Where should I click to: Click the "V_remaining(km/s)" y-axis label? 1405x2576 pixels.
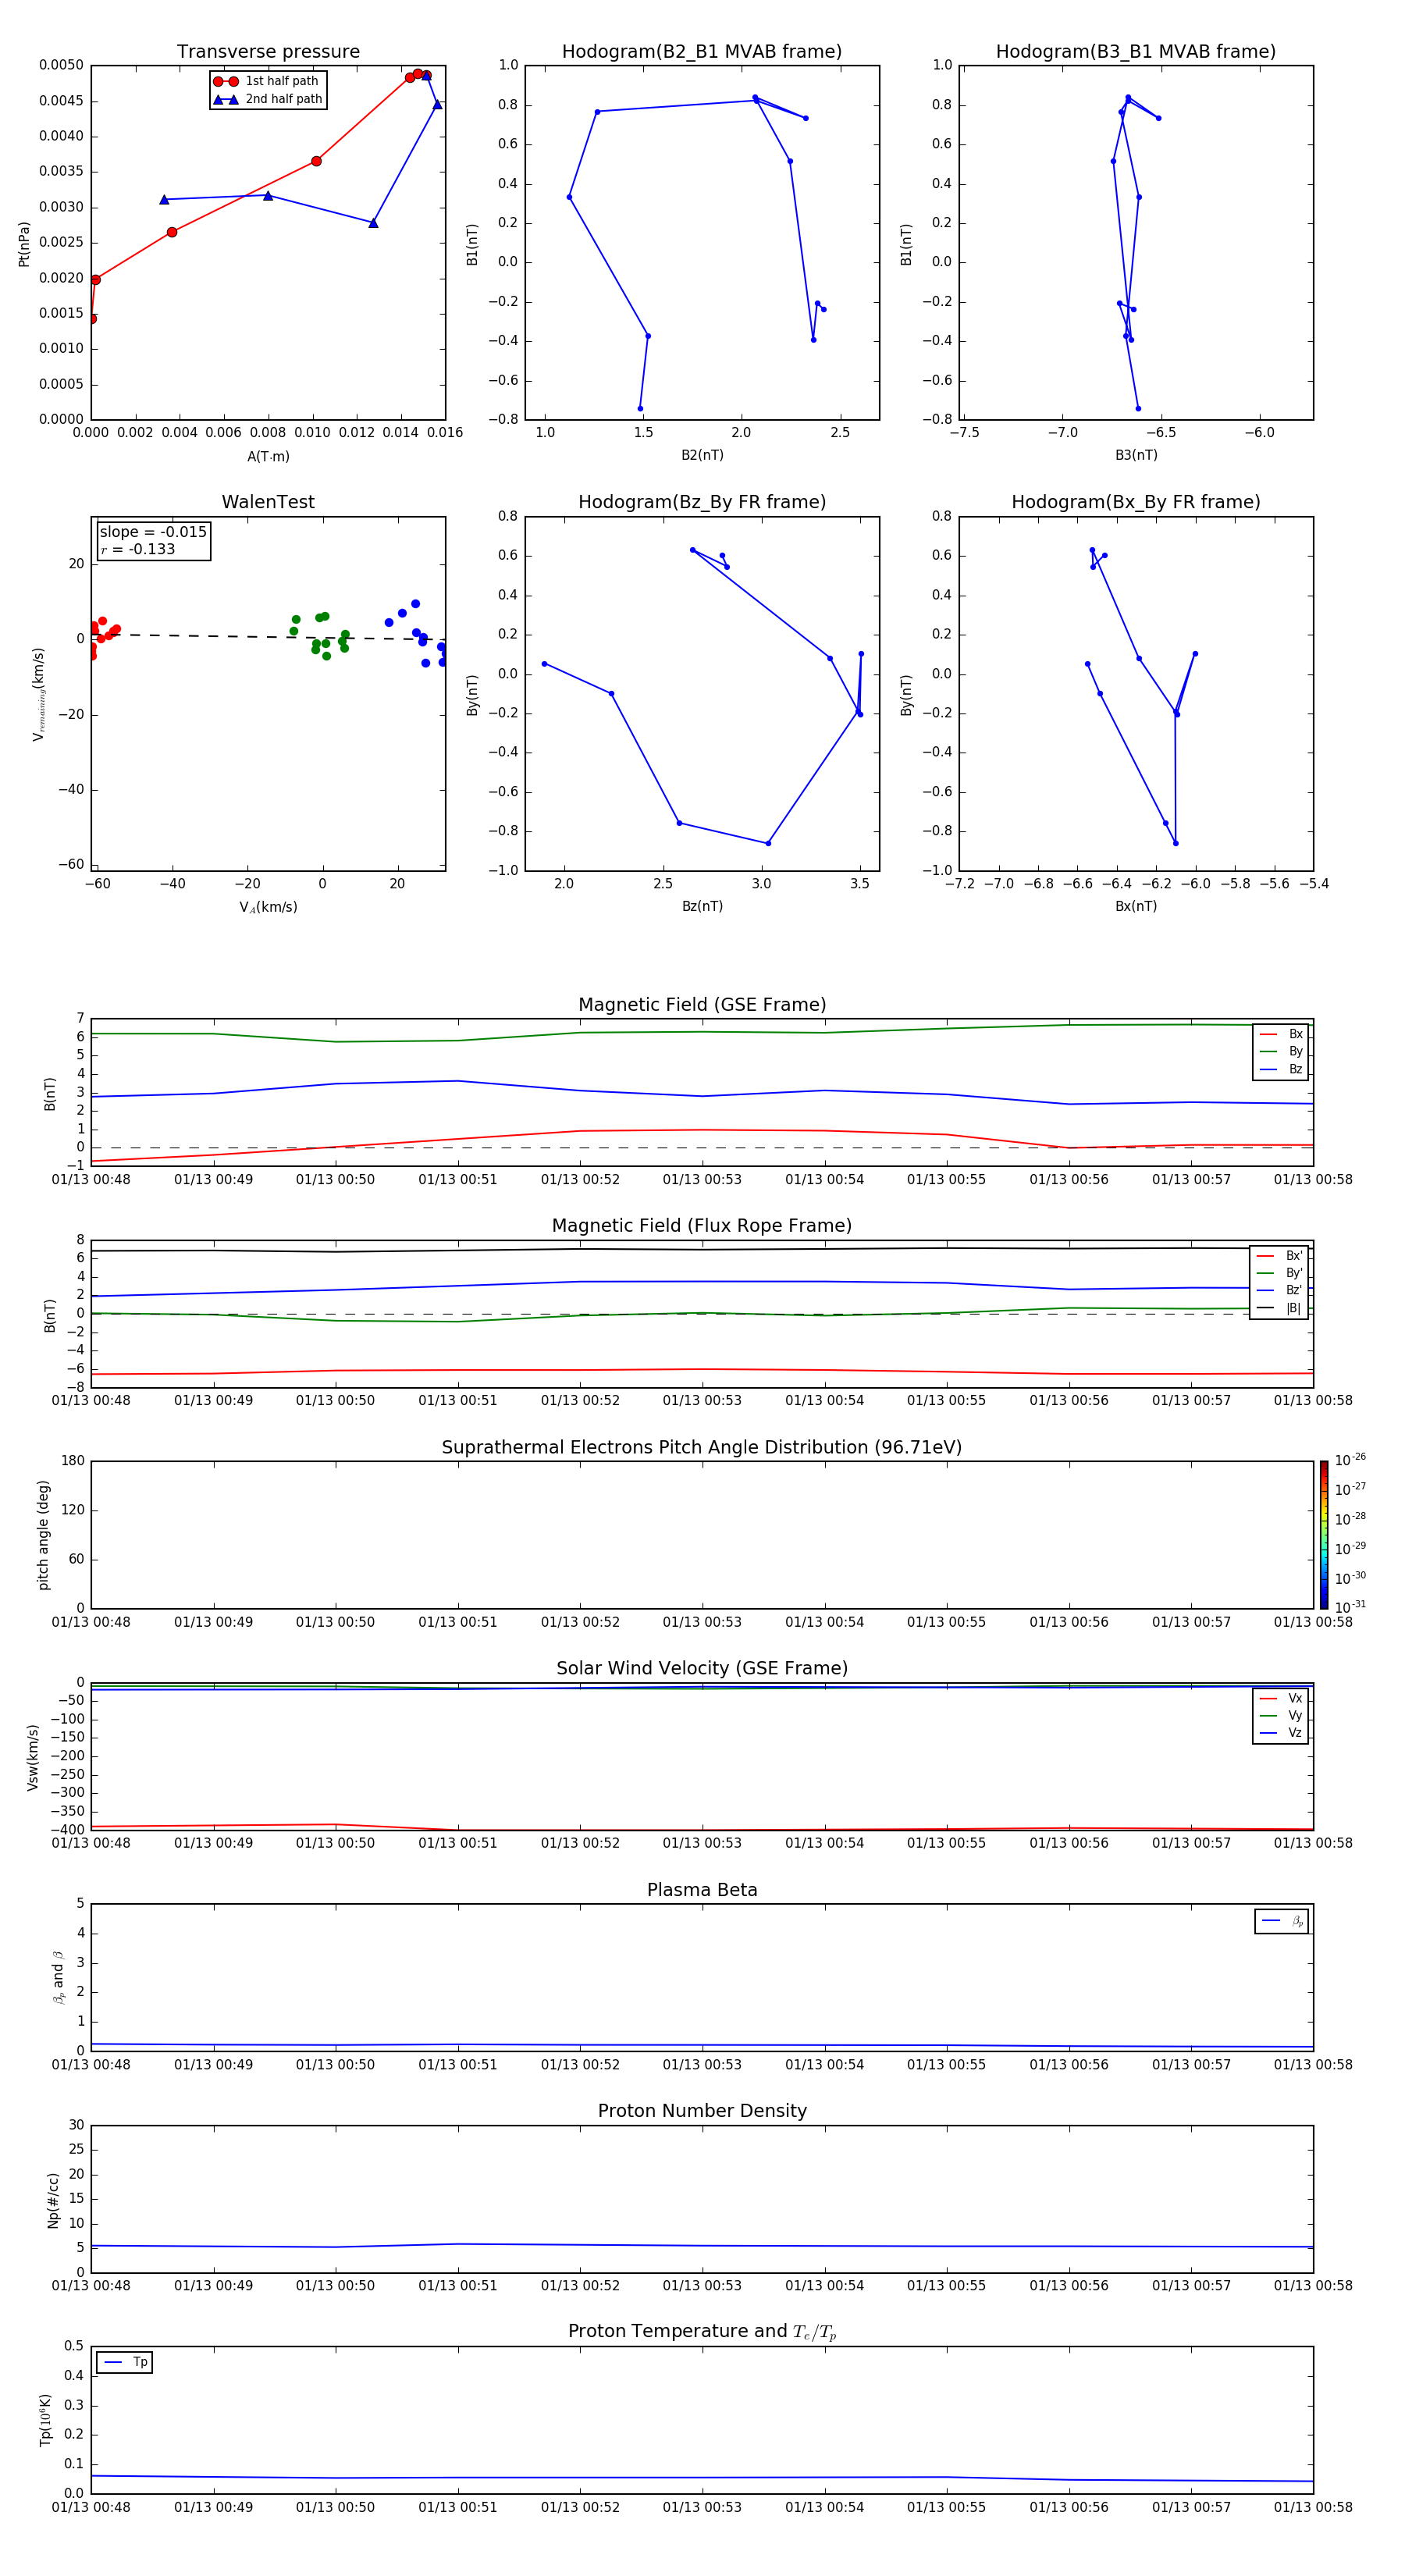39,694
